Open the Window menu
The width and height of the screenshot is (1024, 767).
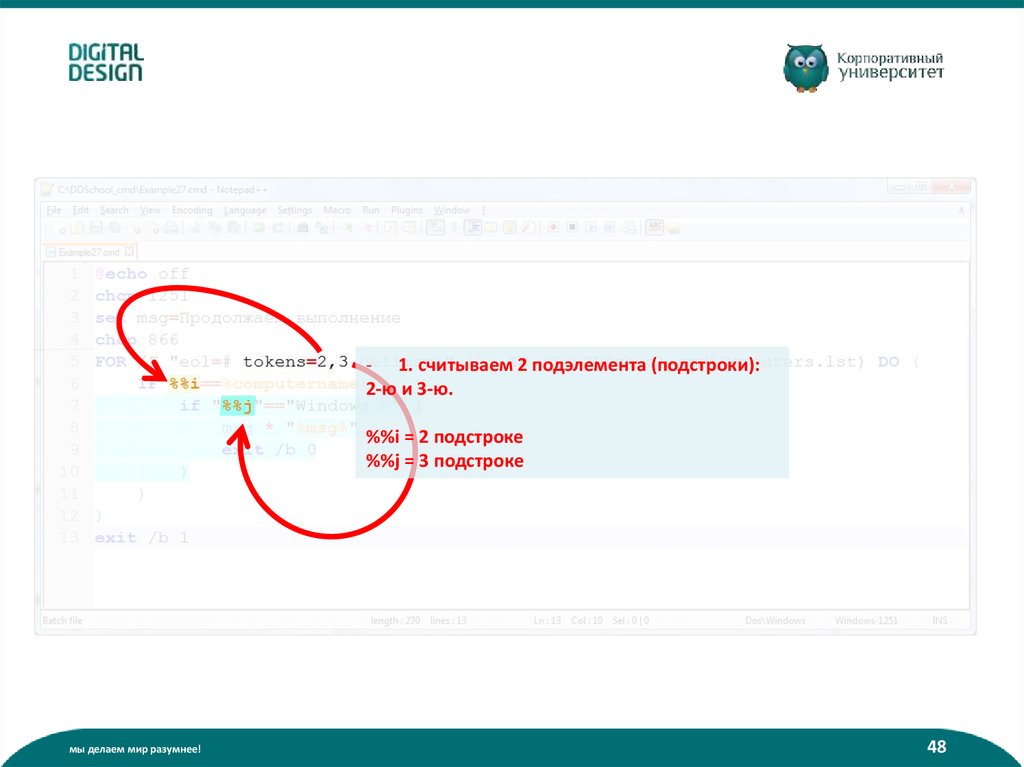tap(452, 210)
